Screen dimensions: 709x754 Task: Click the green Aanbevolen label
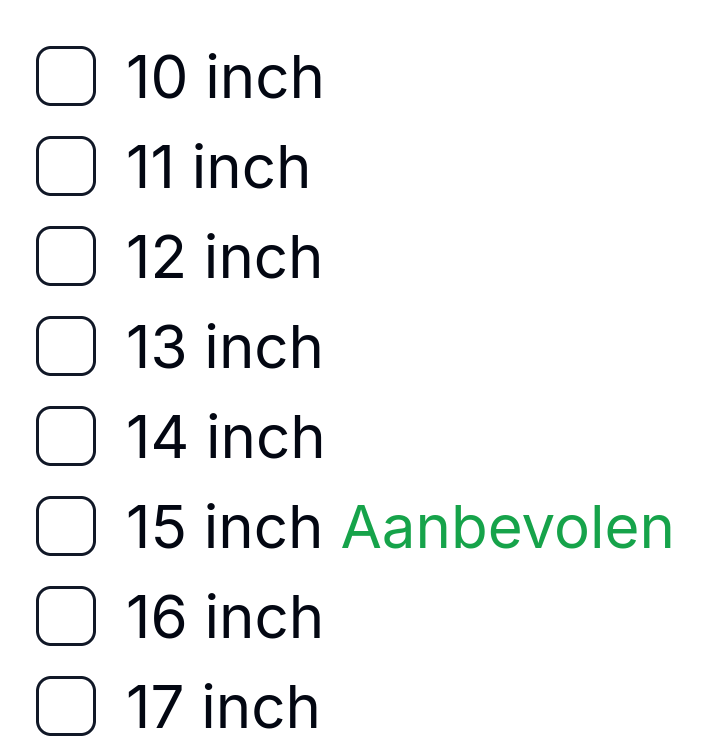[507, 527]
